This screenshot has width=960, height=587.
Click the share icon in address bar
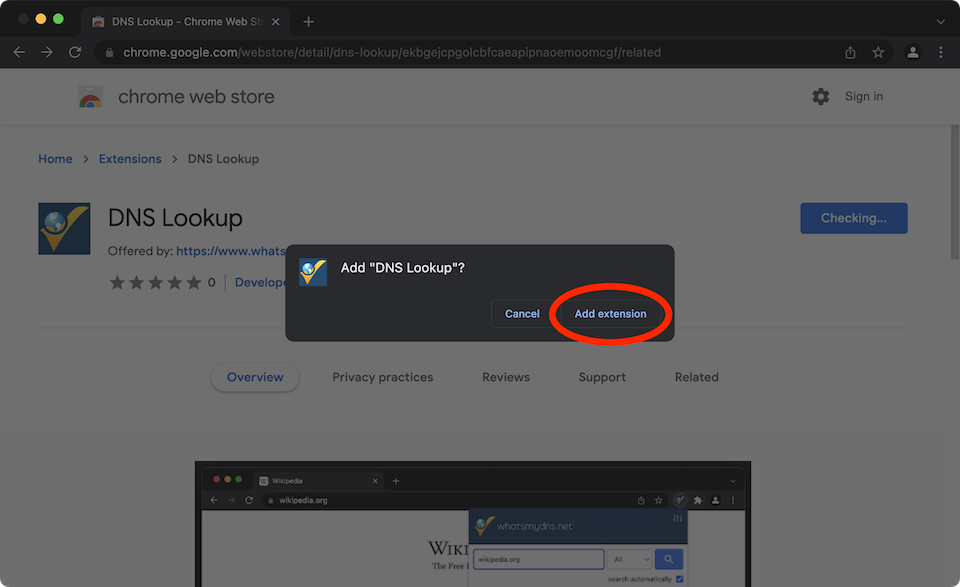[850, 52]
